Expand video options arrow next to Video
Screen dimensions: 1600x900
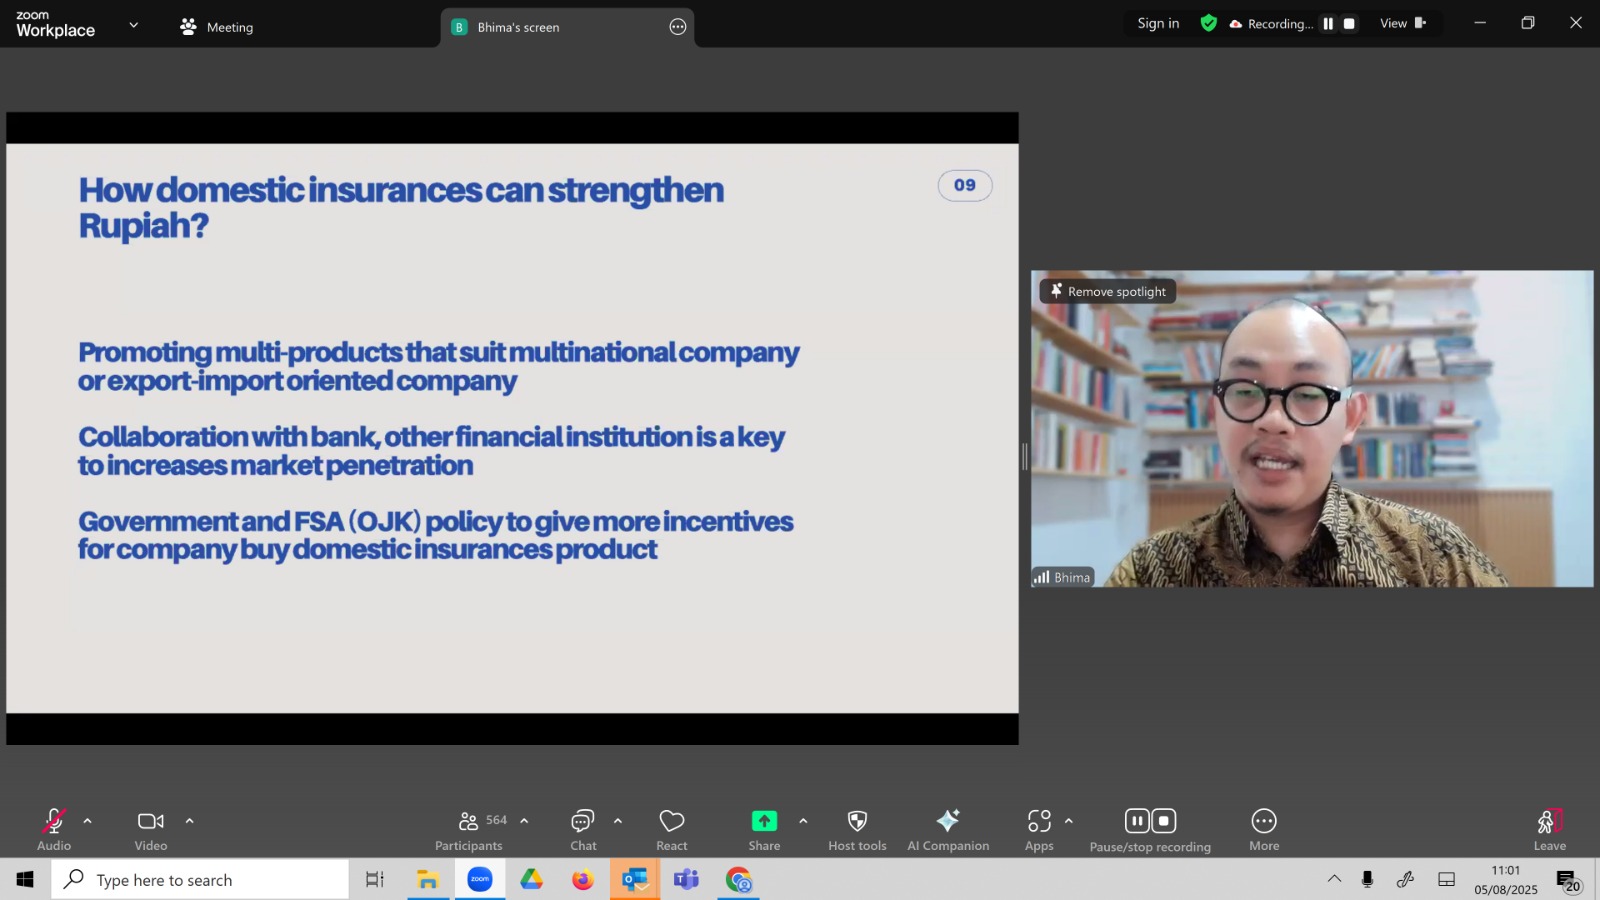click(190, 821)
